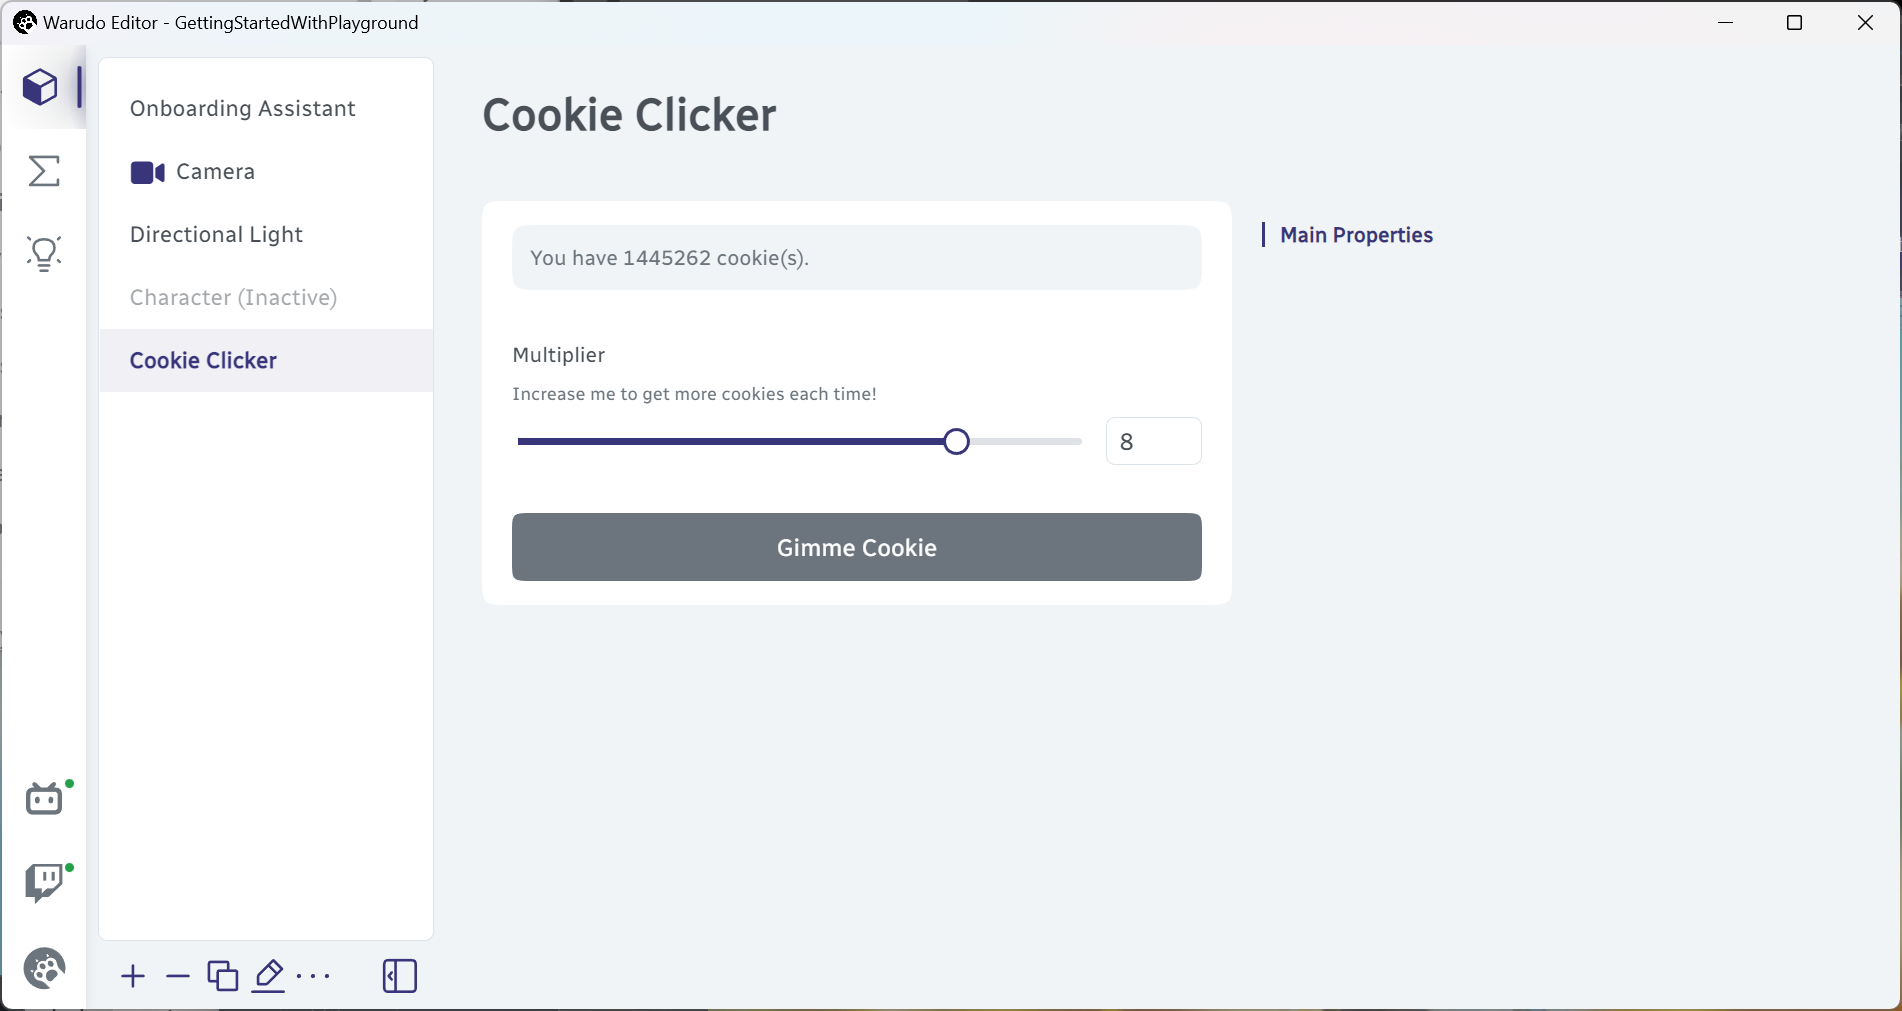Screen dimensions: 1902x1011
Task: Open the Warudo logo menu at bottom
Action: pos(45,968)
